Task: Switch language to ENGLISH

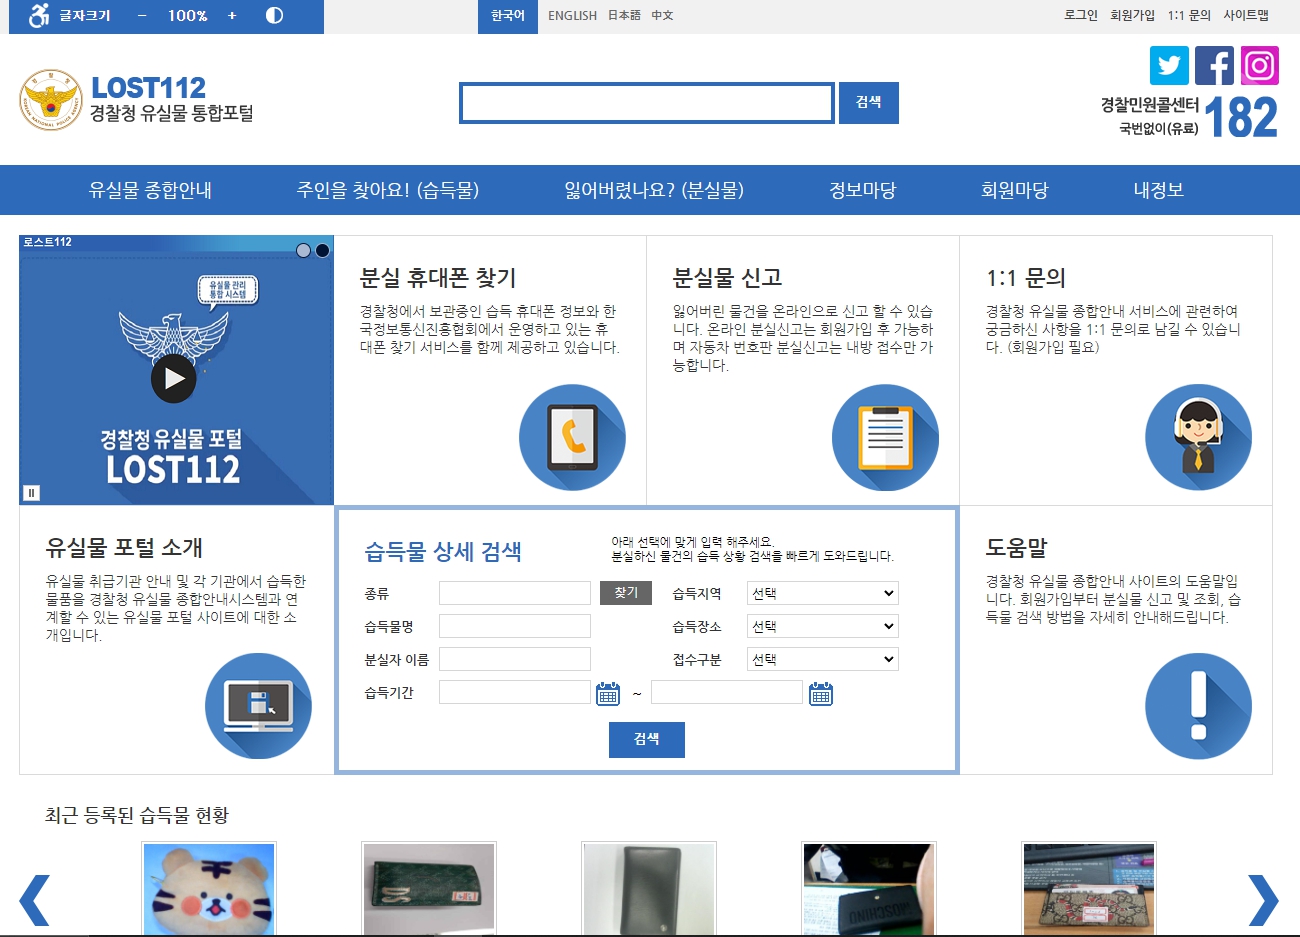Action: pos(572,16)
